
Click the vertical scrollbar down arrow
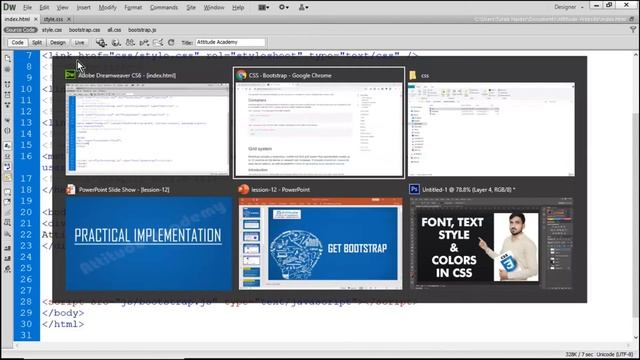(x=636, y=337)
